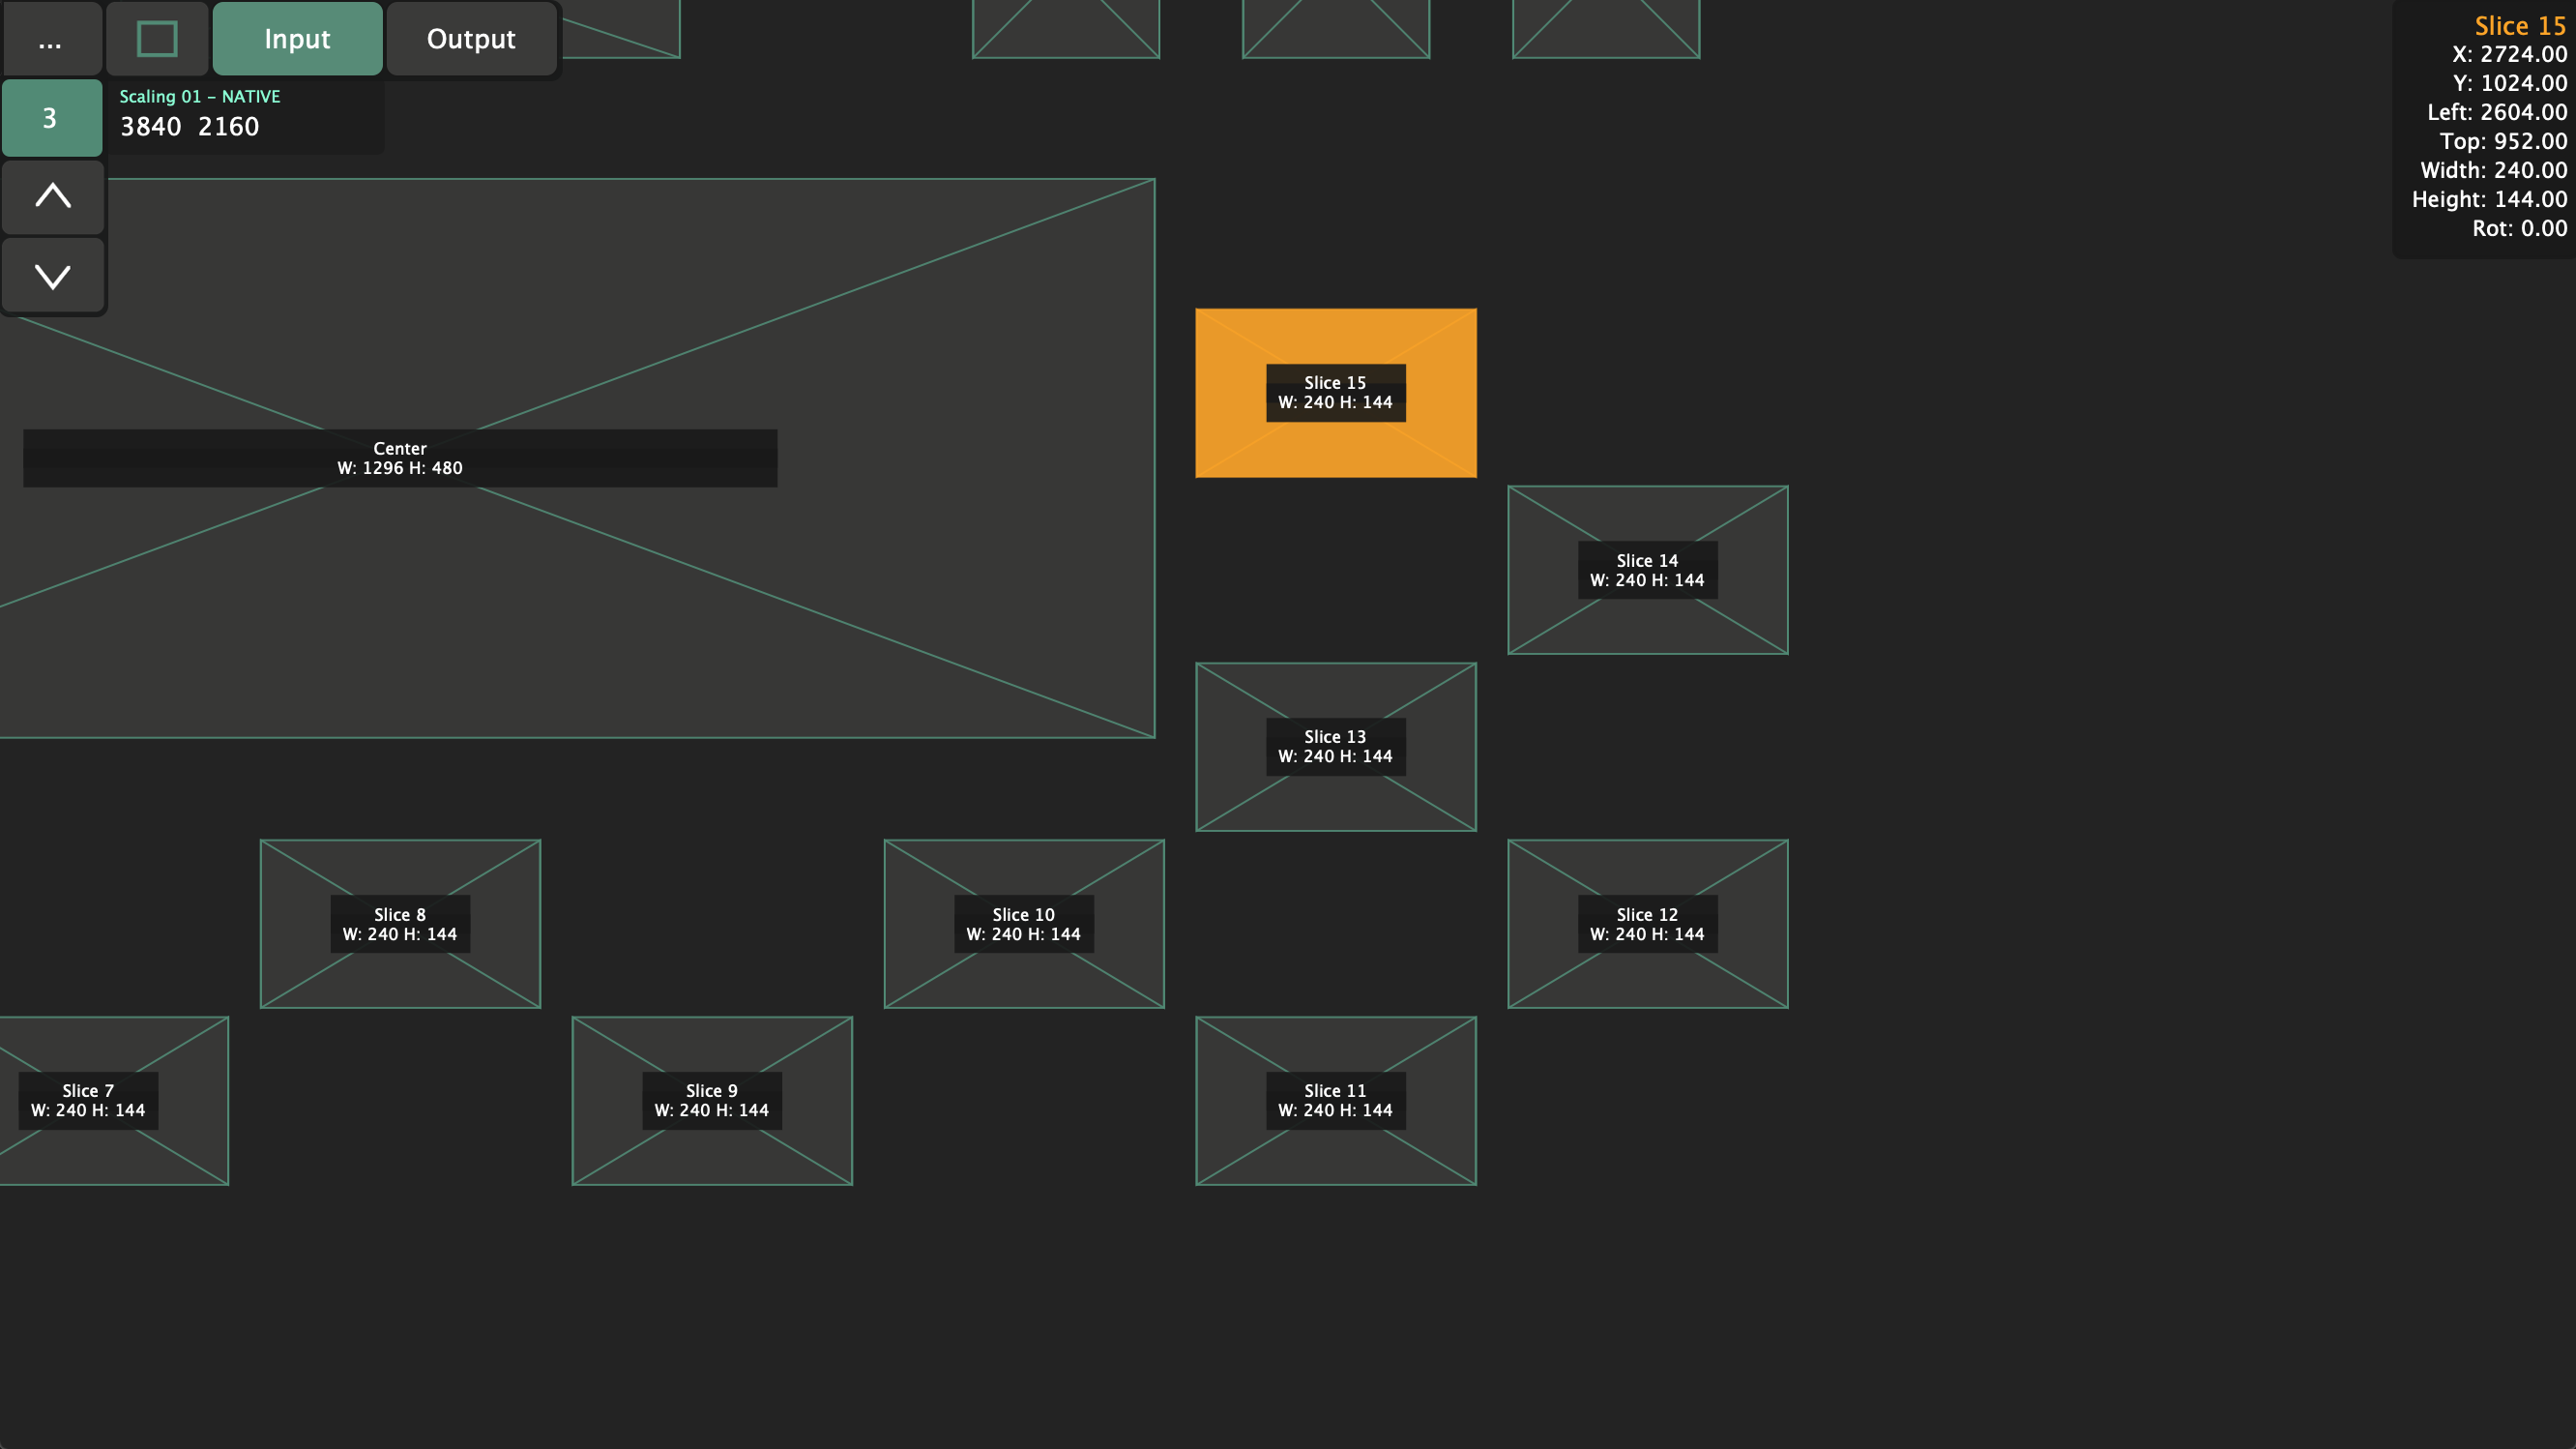
Task: Click the 3840 2160 resolution value
Action: pyautogui.click(x=190, y=127)
